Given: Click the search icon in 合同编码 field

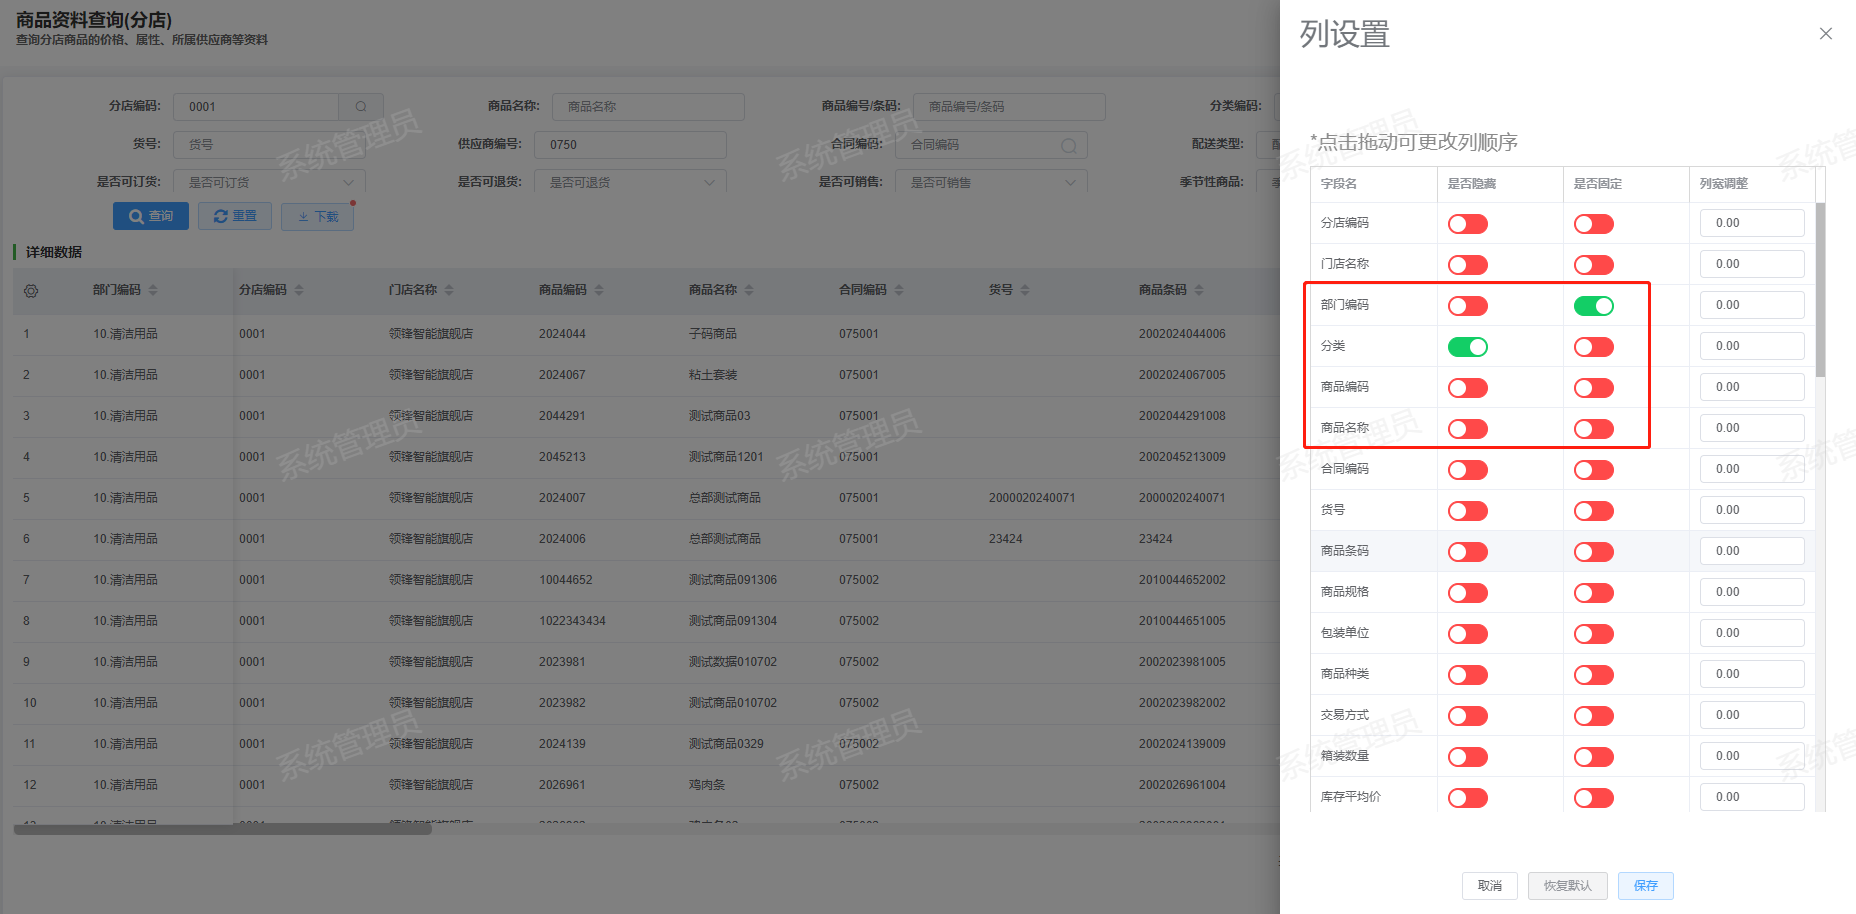Looking at the screenshot, I should coord(1068,146).
